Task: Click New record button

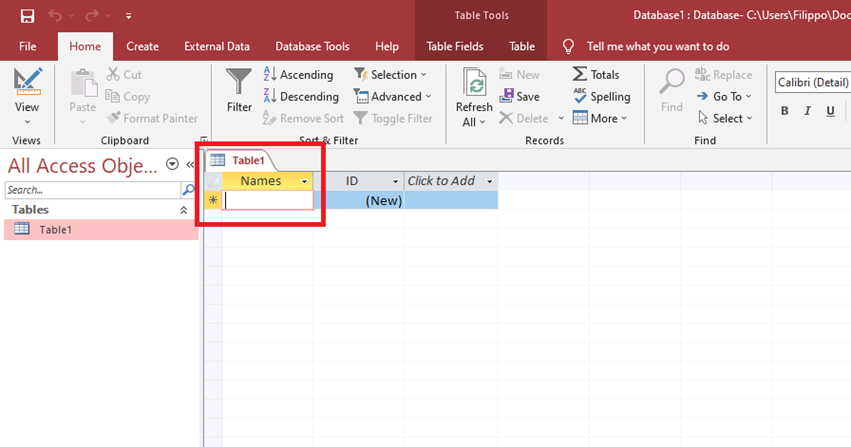Action: (519, 74)
